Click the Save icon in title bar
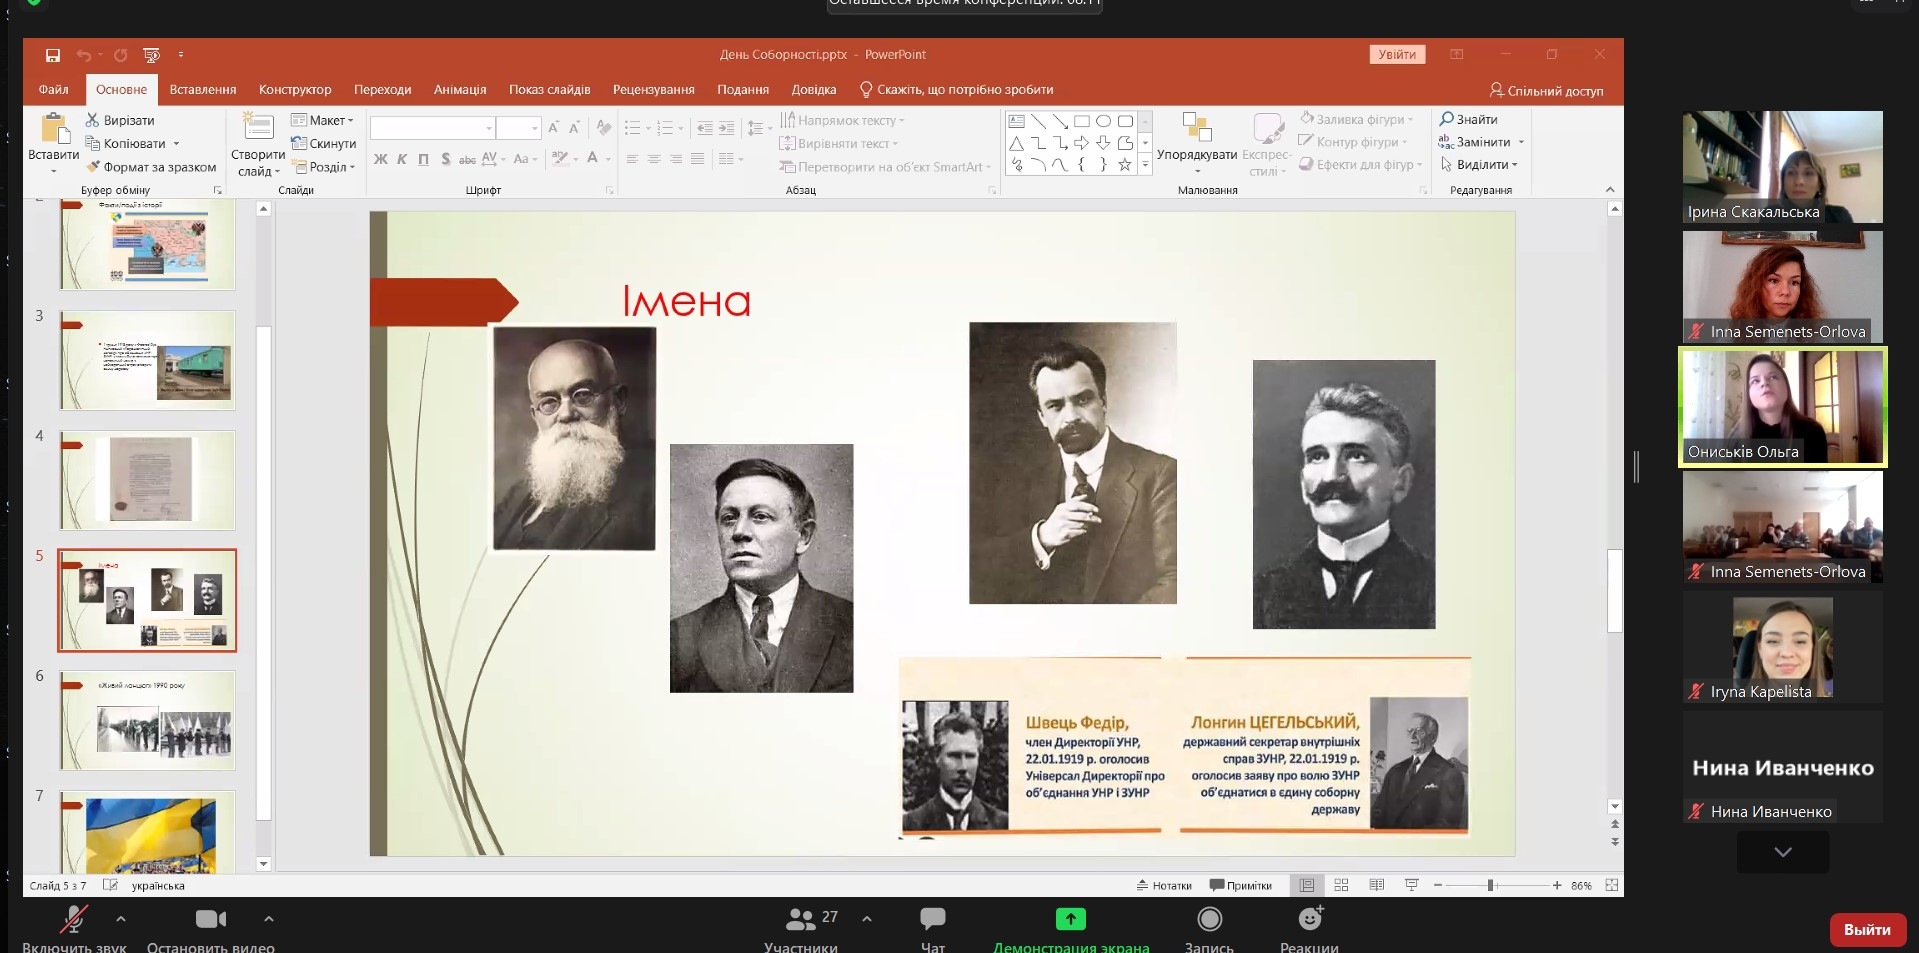The width and height of the screenshot is (1919, 953). pyautogui.click(x=53, y=55)
